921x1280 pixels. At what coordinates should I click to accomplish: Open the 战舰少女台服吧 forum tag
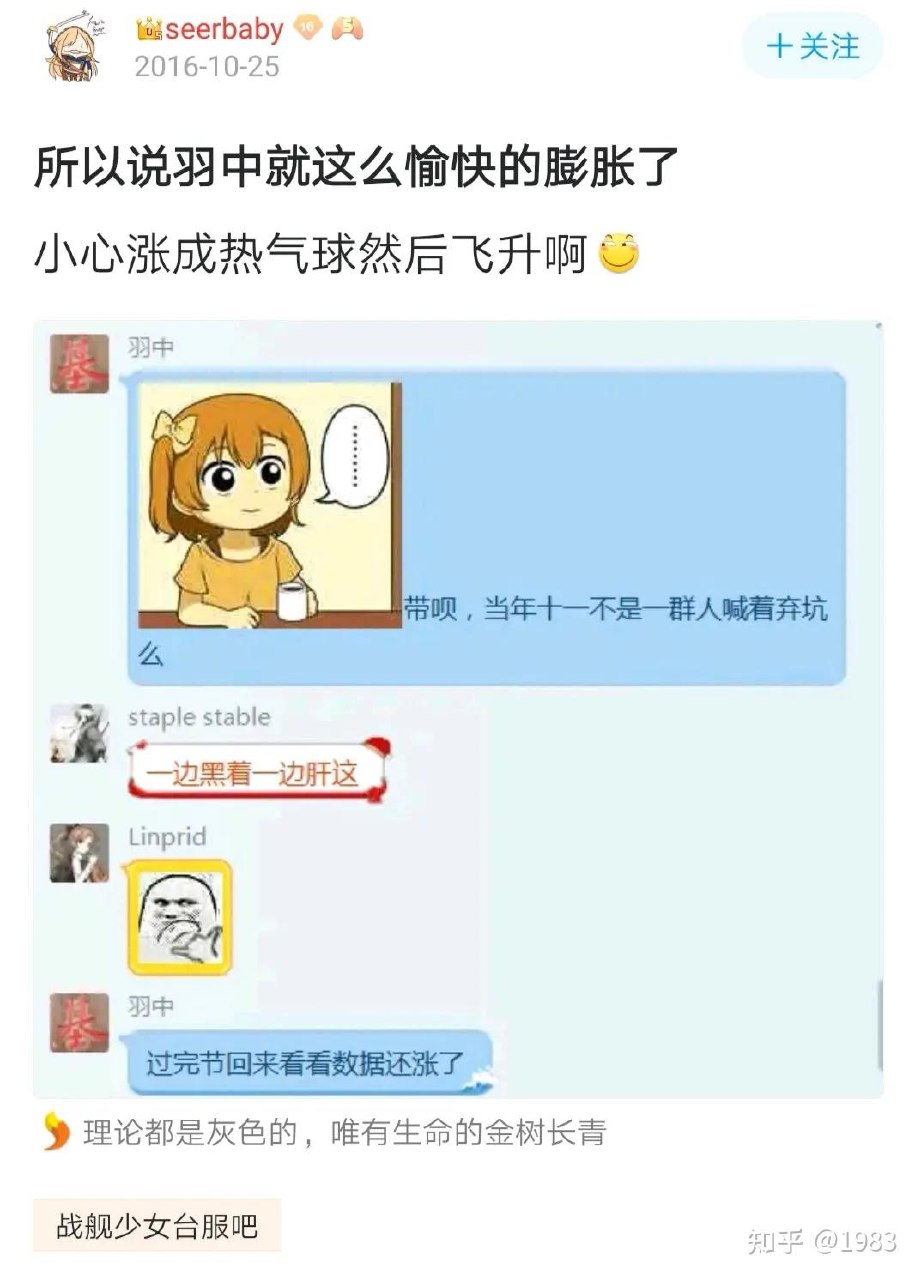[157, 1226]
